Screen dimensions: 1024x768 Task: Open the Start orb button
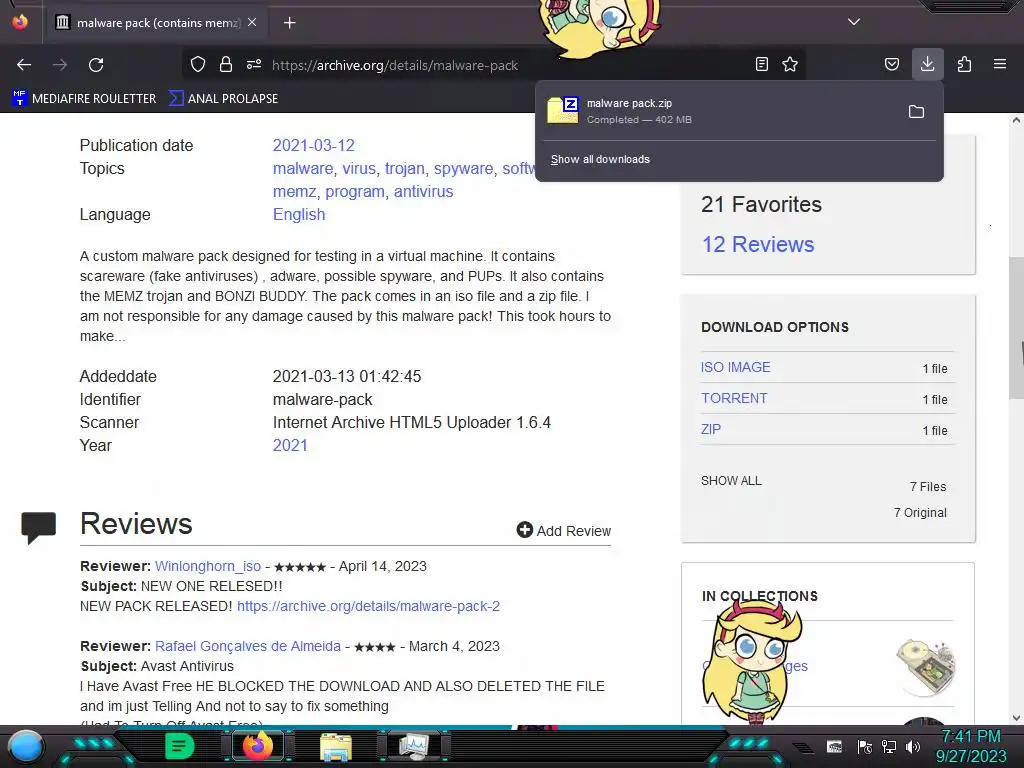[x=26, y=746]
